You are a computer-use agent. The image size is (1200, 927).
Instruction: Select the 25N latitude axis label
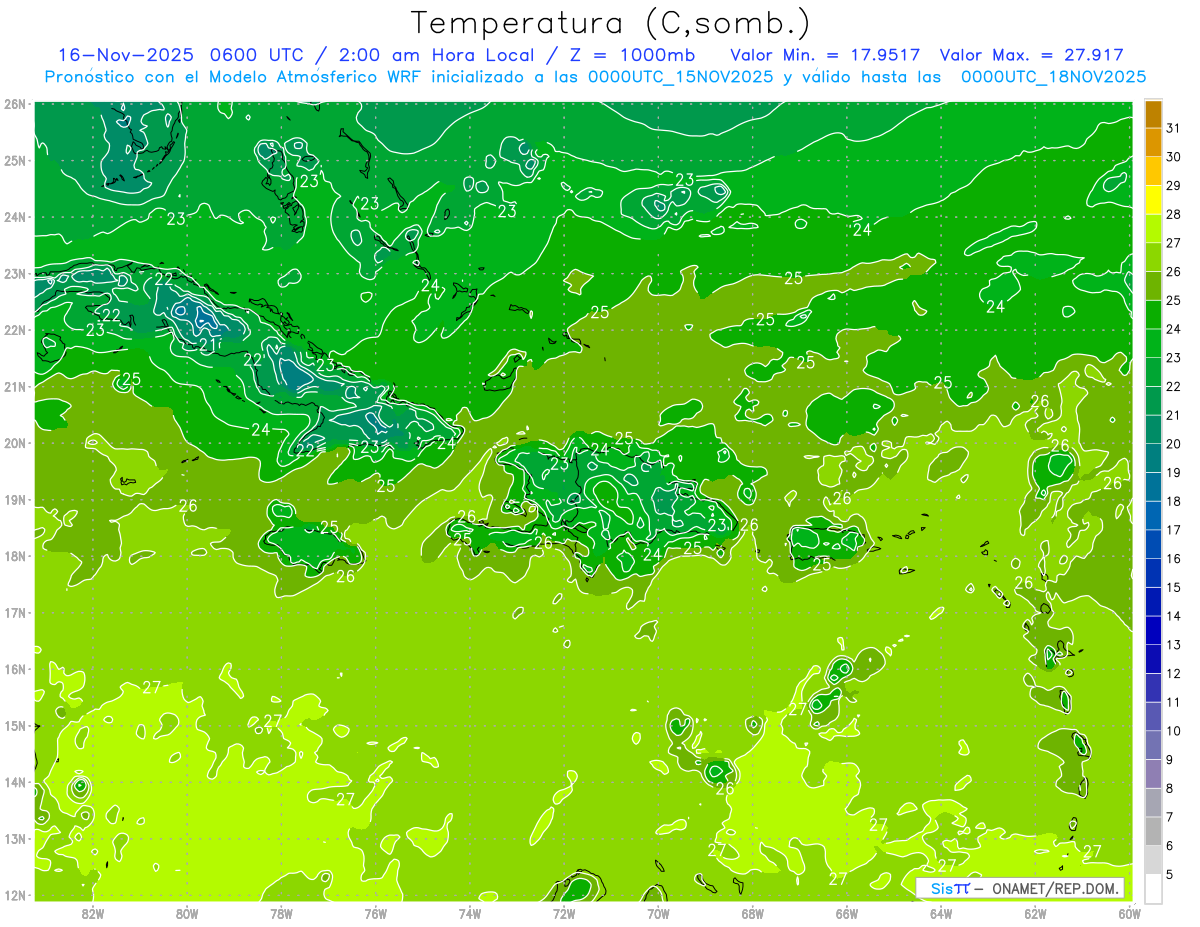click(x=15, y=161)
